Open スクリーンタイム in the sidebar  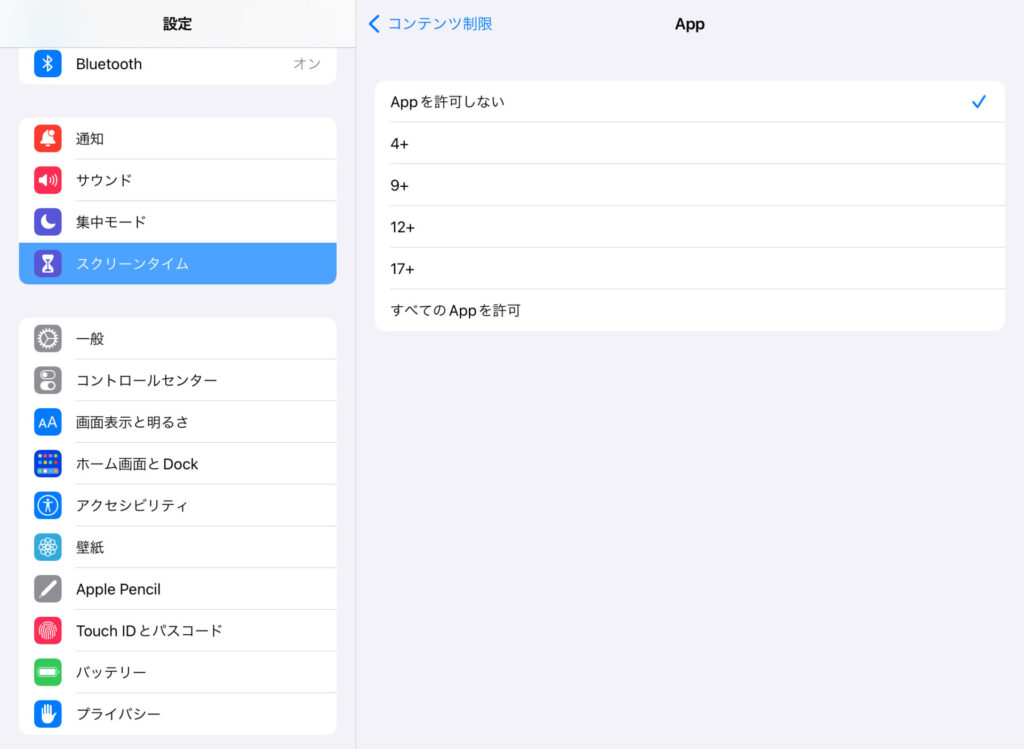point(178,264)
